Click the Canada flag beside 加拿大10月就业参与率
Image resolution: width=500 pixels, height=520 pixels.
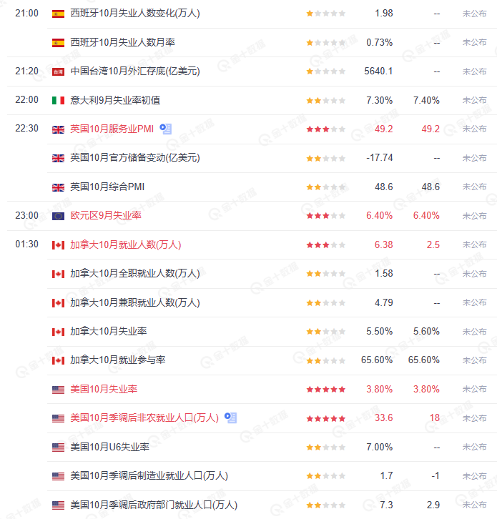tap(58, 361)
